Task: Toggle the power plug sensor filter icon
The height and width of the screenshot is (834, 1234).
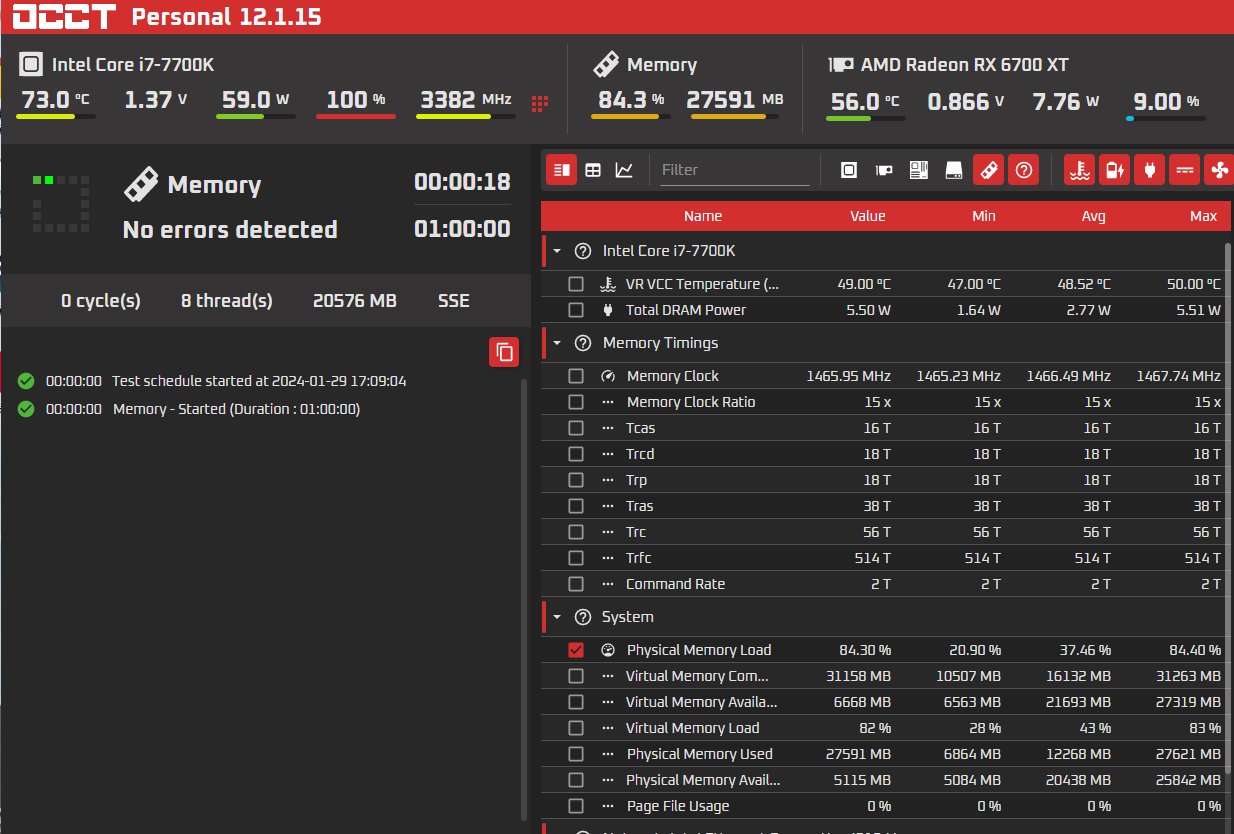Action: (1149, 170)
